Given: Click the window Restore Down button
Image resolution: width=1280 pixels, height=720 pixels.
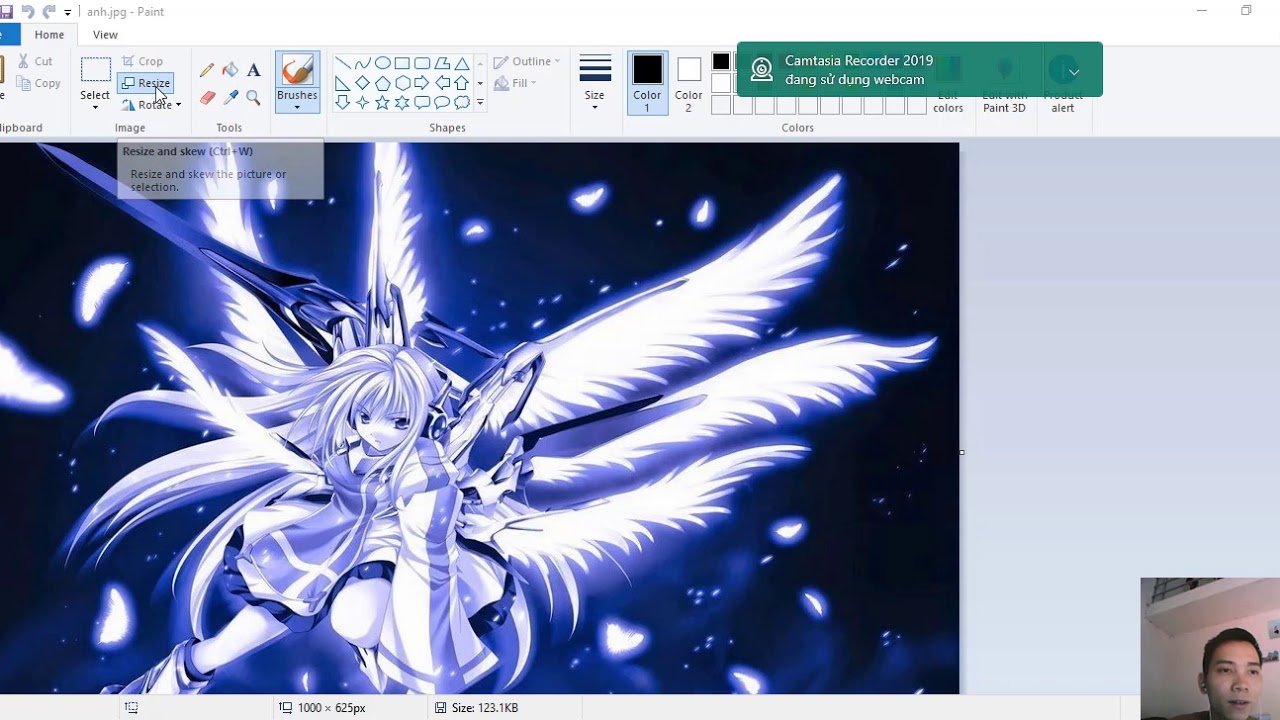Looking at the screenshot, I should 1246,11.
